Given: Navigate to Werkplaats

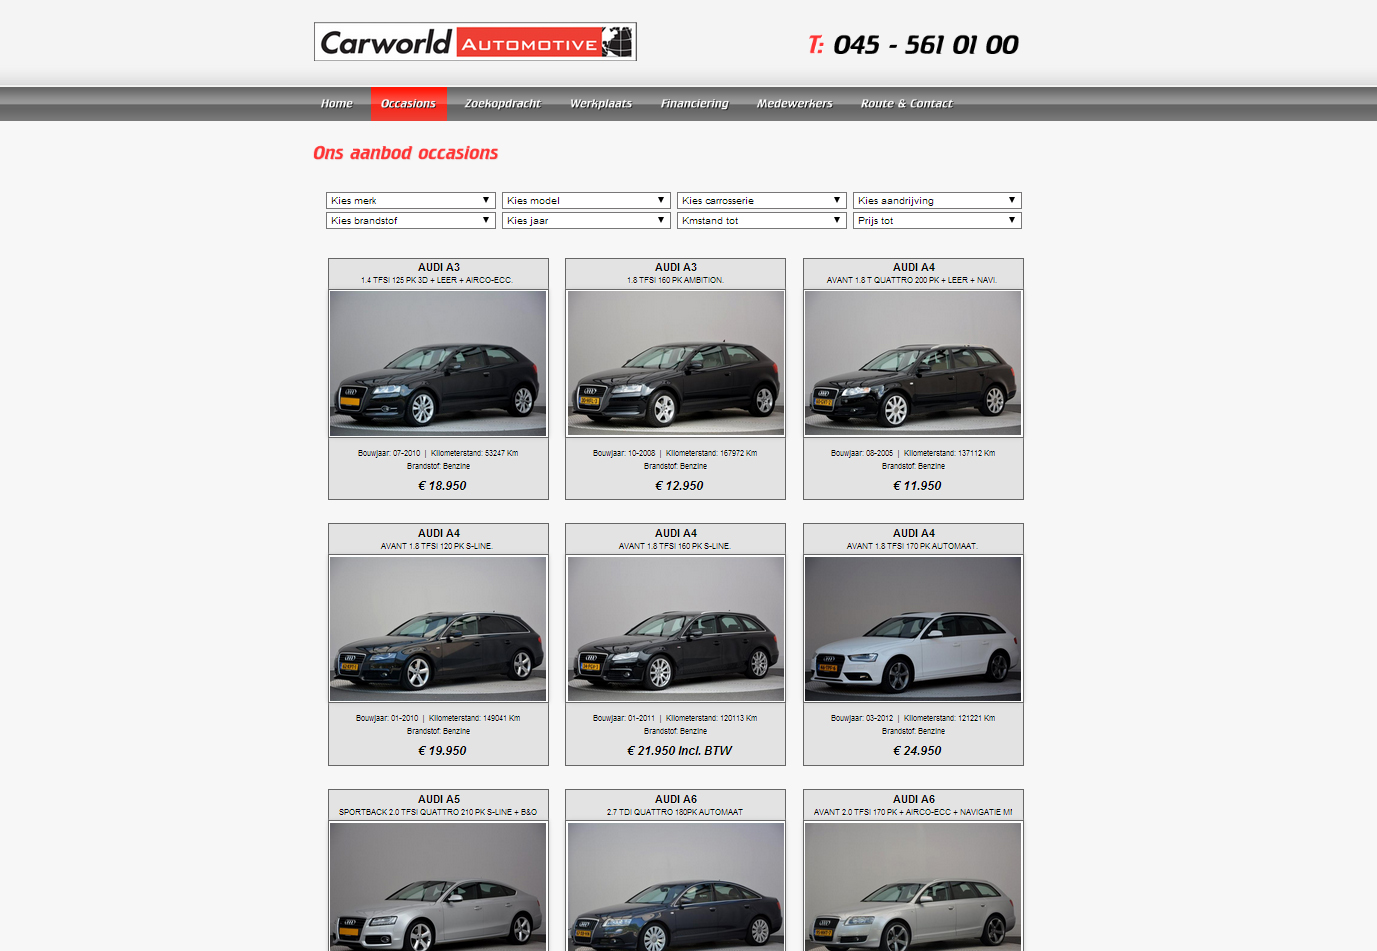Looking at the screenshot, I should point(601,104).
